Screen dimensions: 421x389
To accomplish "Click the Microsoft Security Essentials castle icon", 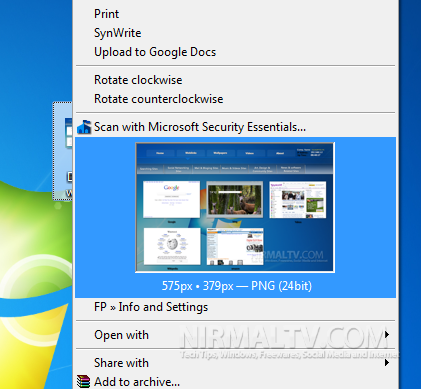I will 84,127.
